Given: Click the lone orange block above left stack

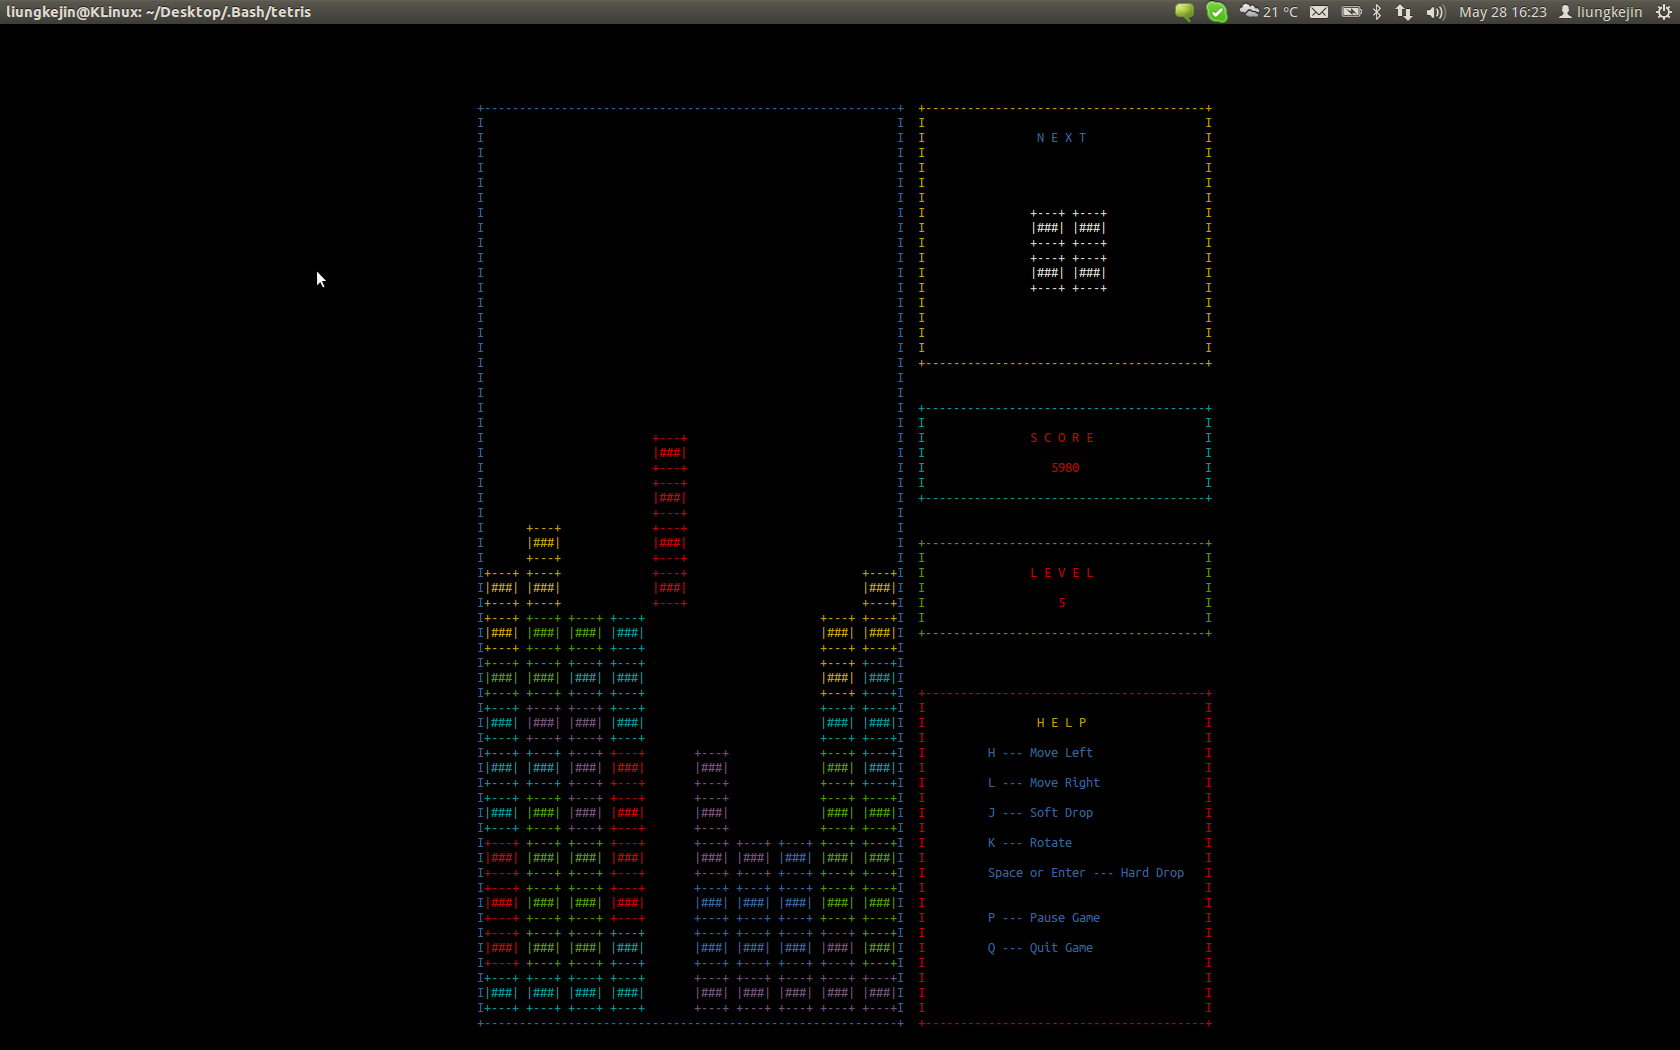Looking at the screenshot, I should pos(544,543).
